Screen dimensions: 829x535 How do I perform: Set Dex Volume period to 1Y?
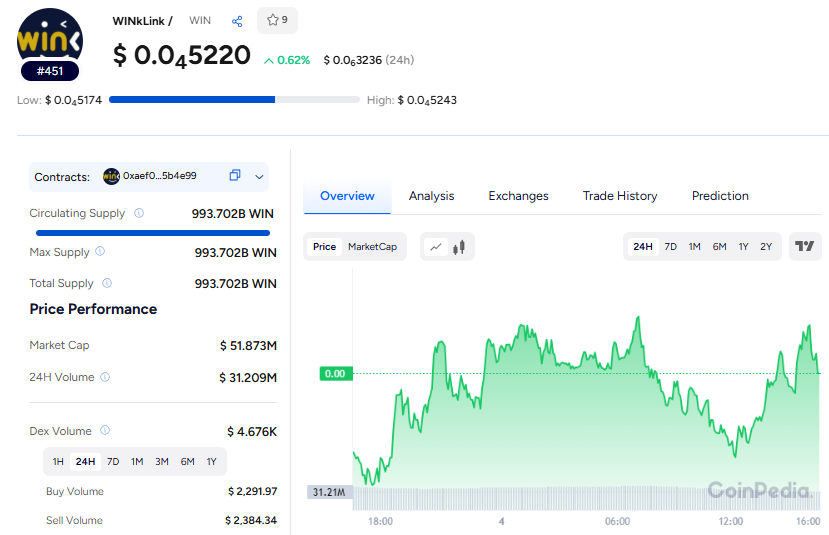pyautogui.click(x=211, y=462)
